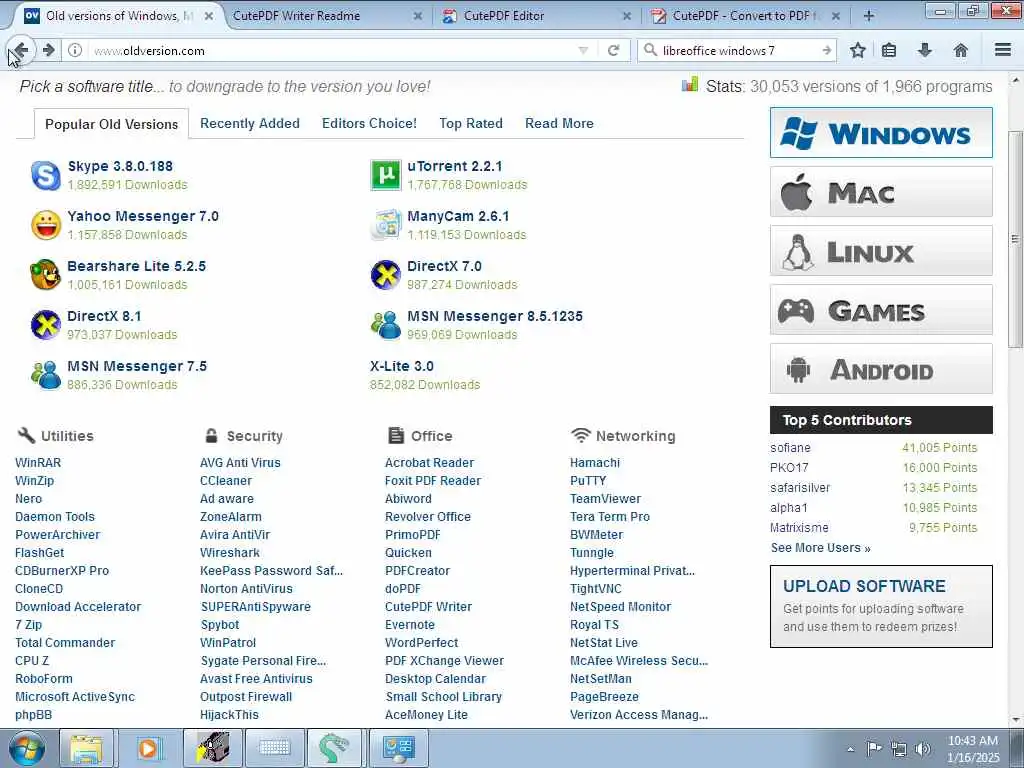Show hidden tray icons arrow
Viewport: 1024px width, 768px height.
850,749
